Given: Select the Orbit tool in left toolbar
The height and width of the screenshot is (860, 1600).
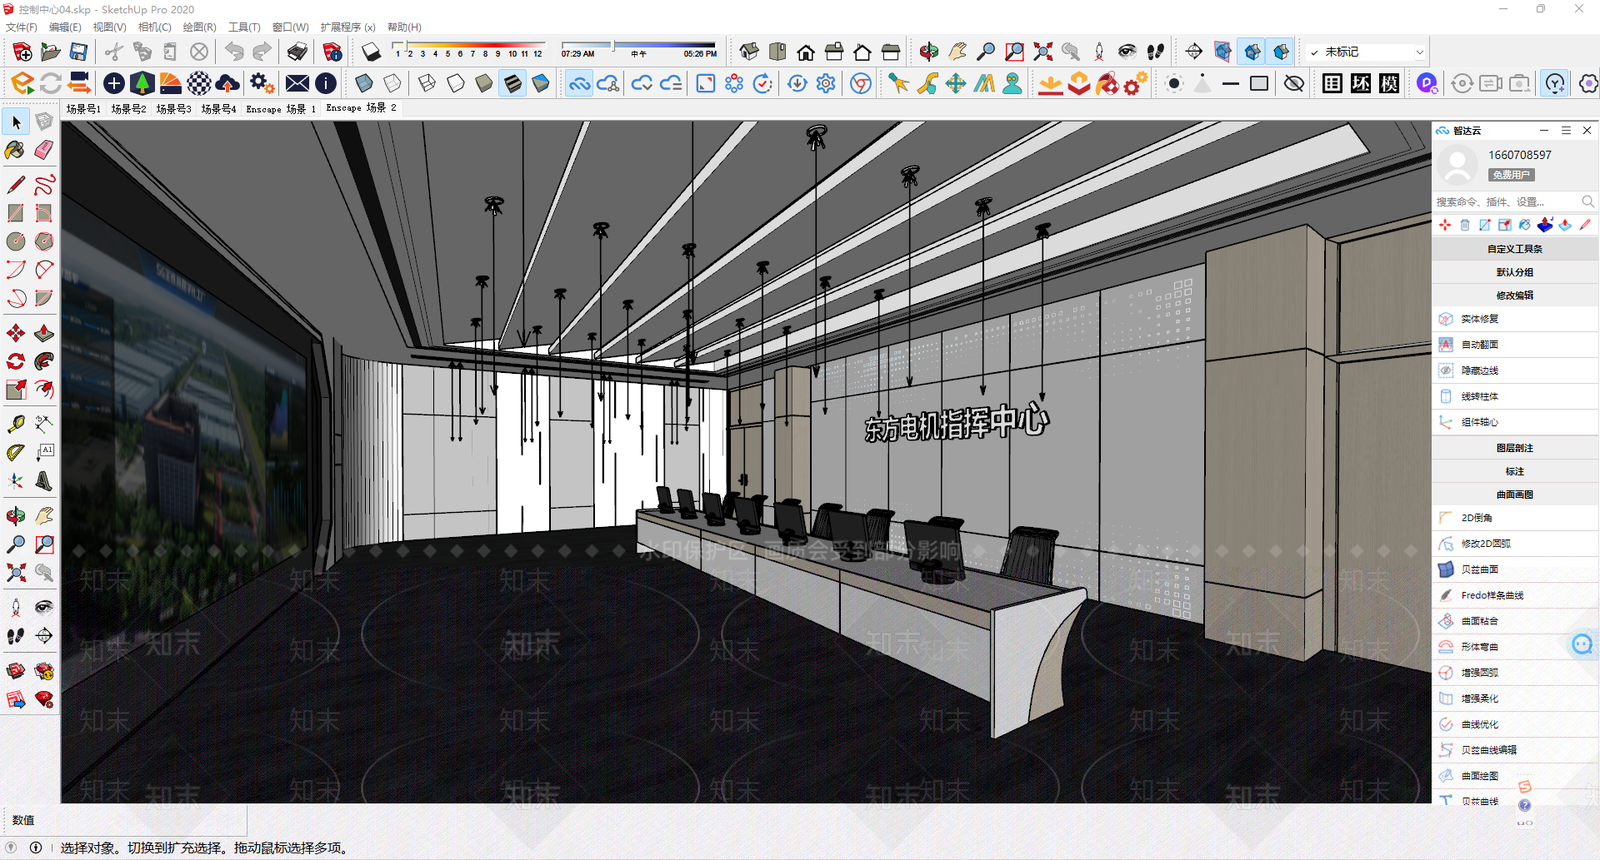Looking at the screenshot, I should [x=15, y=516].
